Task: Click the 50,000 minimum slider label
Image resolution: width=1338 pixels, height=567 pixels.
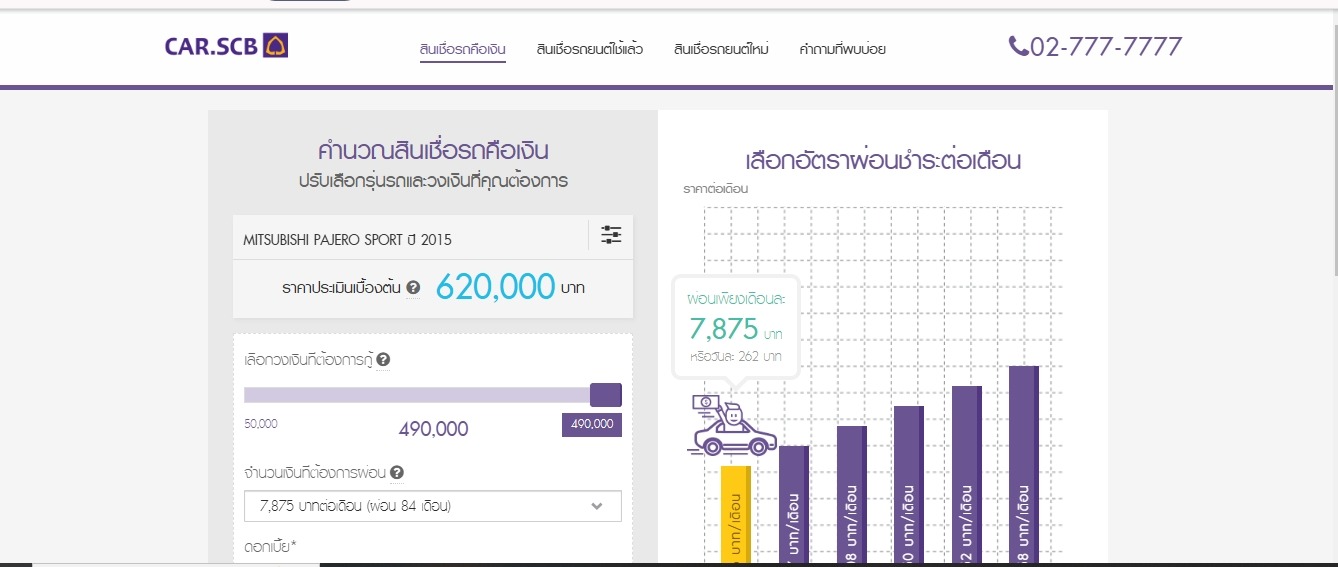Action: point(261,424)
